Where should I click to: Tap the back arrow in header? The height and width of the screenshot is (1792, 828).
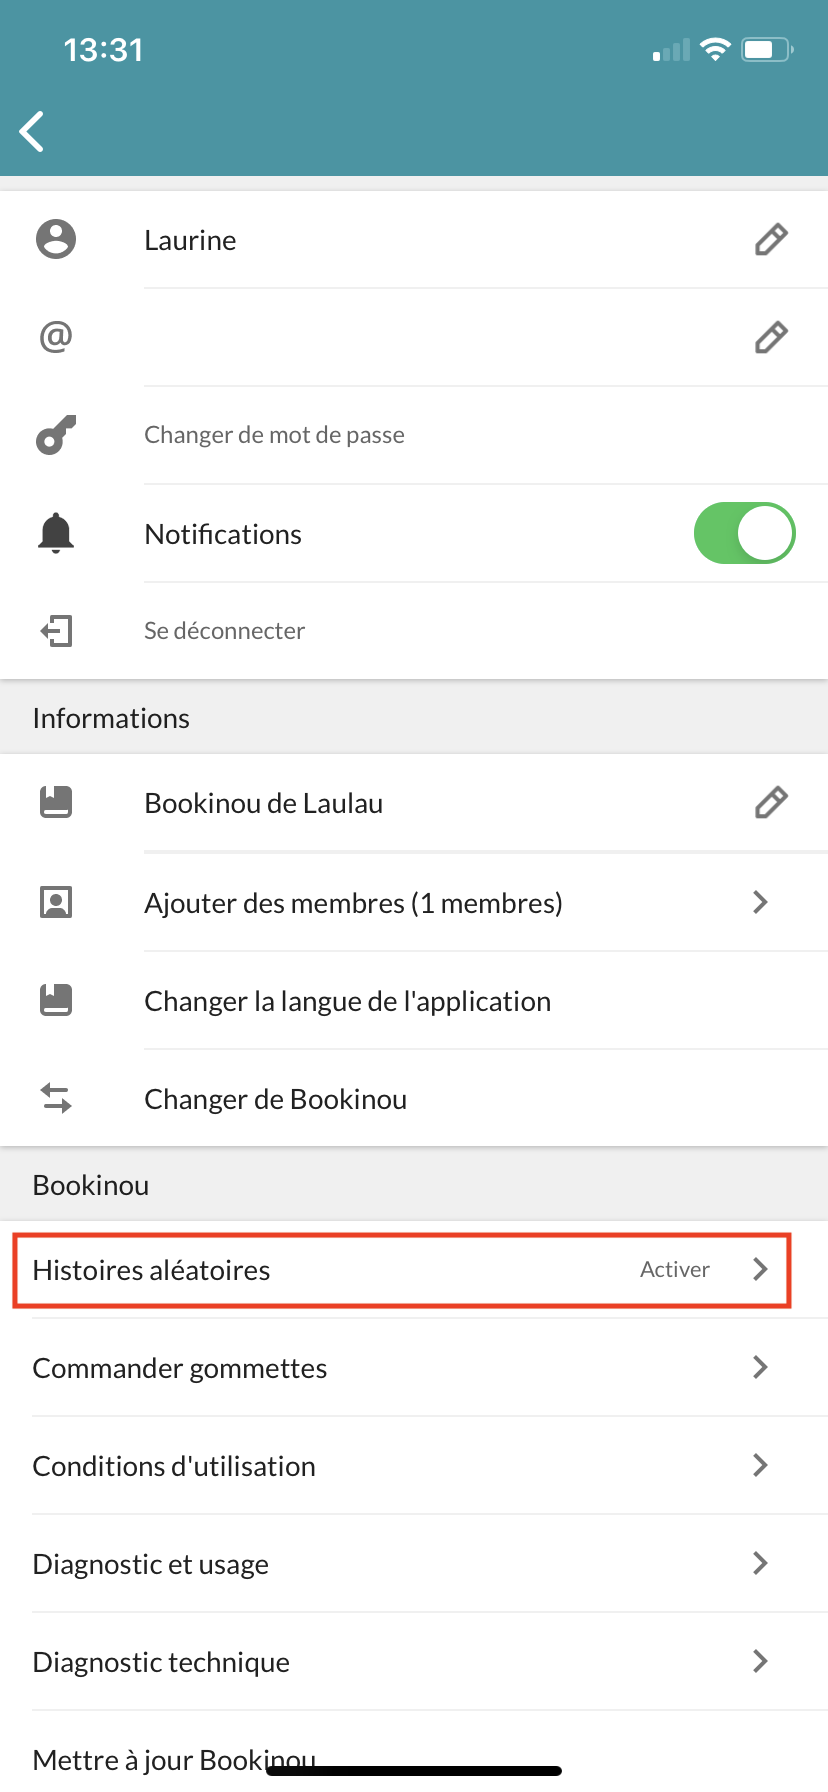tap(32, 131)
